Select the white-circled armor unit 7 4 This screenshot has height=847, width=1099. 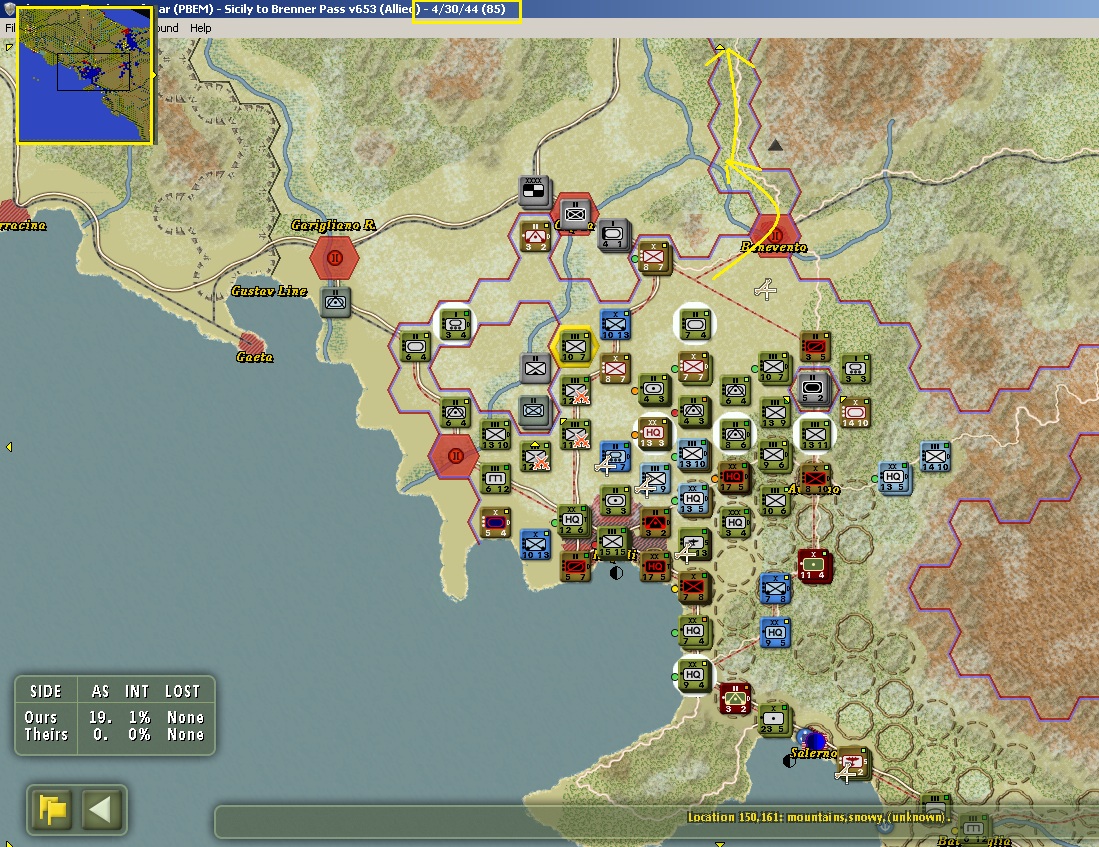(695, 324)
